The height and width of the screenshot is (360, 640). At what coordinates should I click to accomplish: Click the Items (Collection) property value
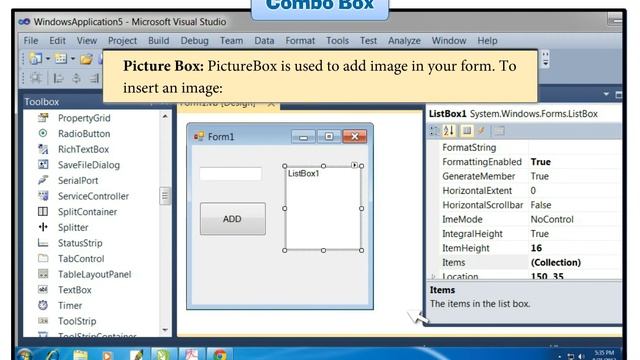tap(556, 262)
